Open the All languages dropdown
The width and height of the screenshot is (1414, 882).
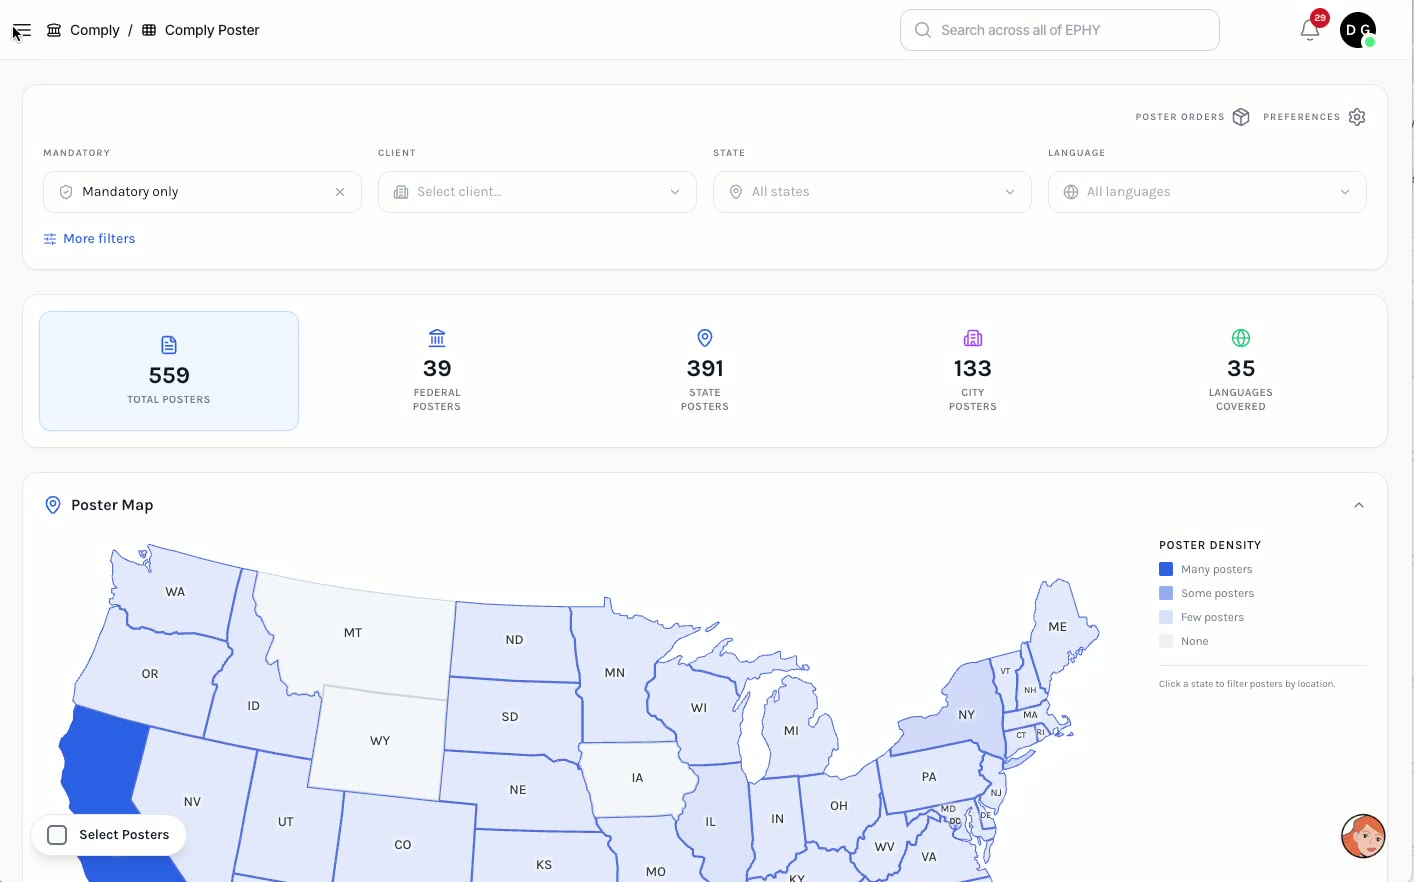1207,192
